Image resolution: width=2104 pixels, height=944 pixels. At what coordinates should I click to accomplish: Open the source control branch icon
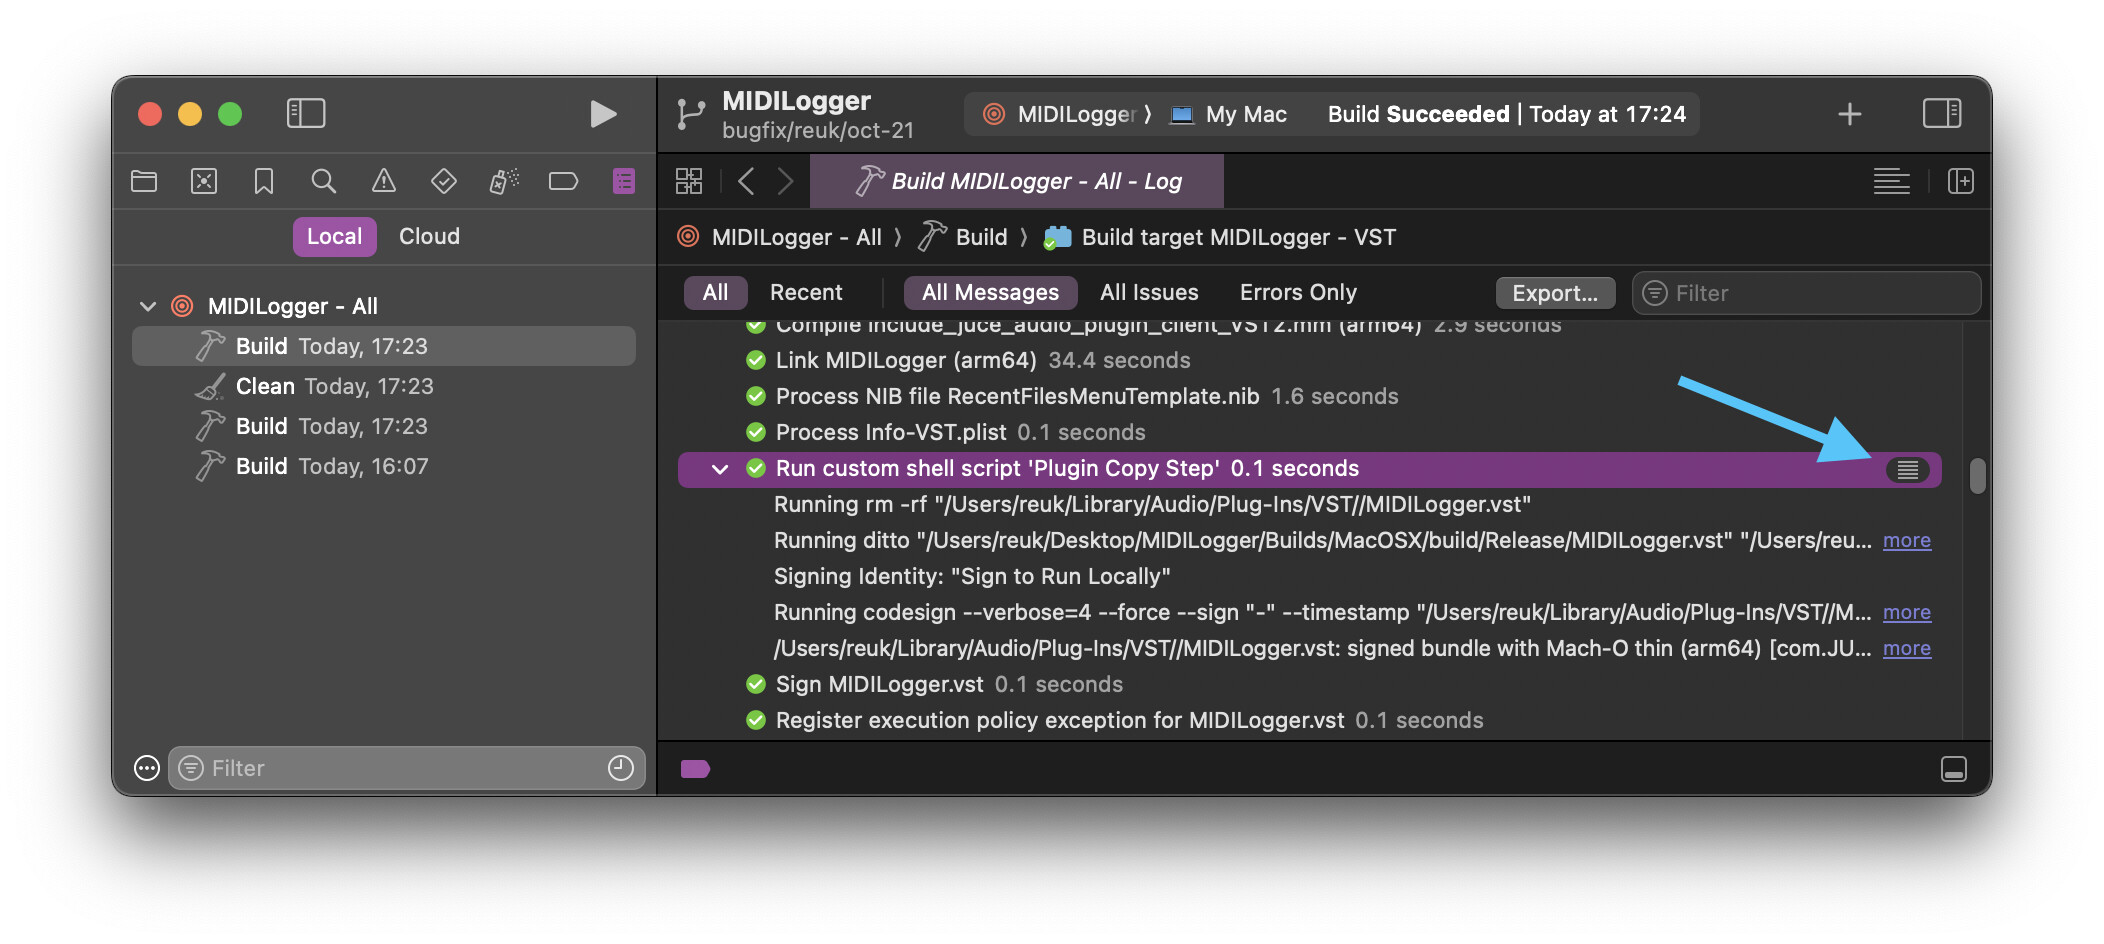point(690,114)
